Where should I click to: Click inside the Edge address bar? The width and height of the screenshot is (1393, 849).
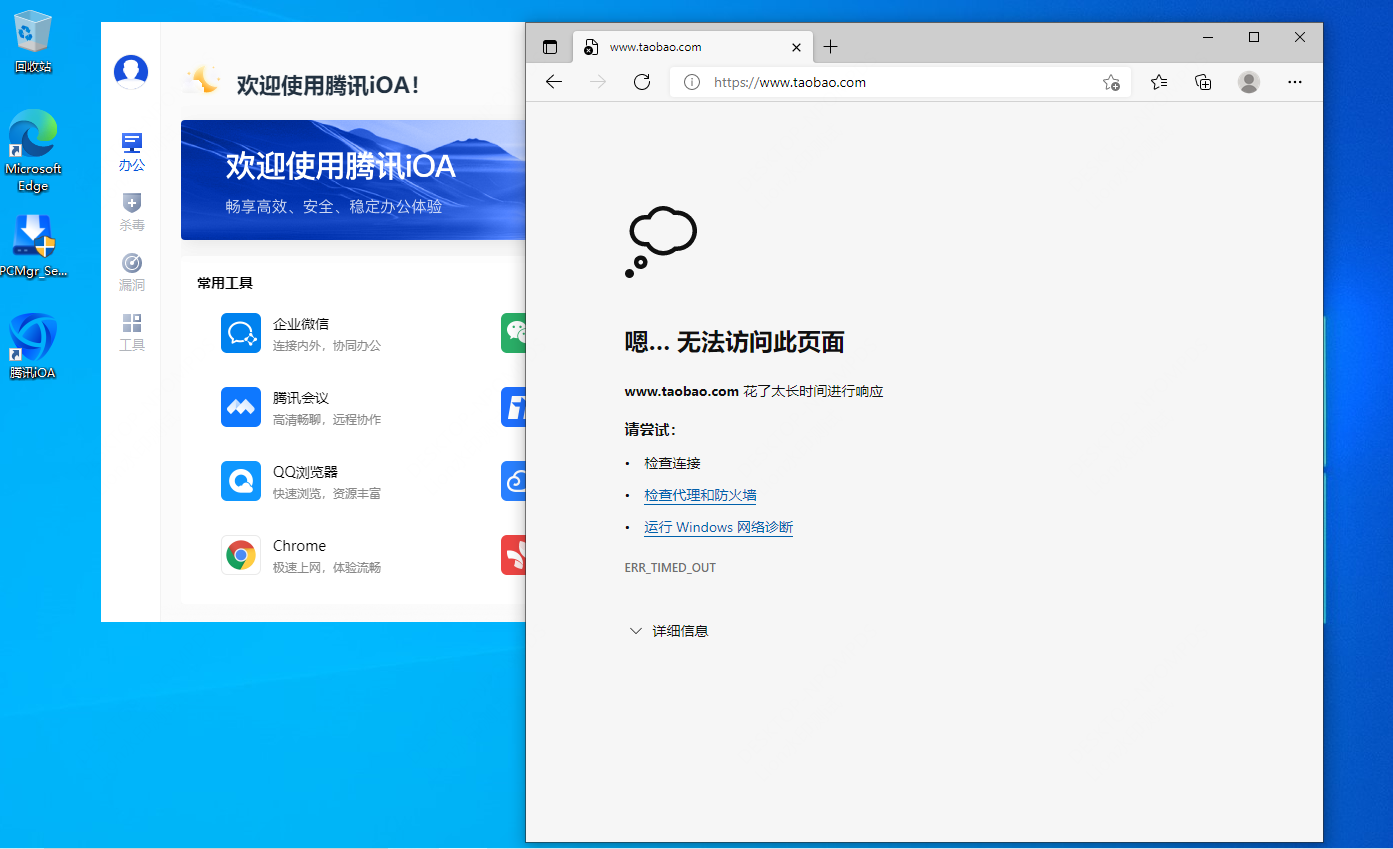[x=880, y=82]
